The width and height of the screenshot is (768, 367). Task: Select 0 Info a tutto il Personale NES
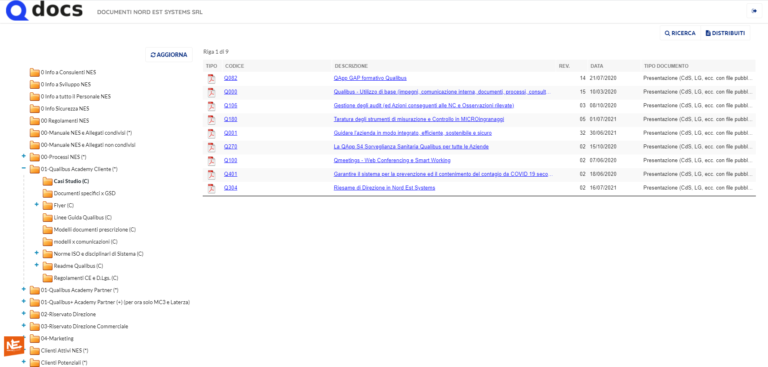pos(76,97)
